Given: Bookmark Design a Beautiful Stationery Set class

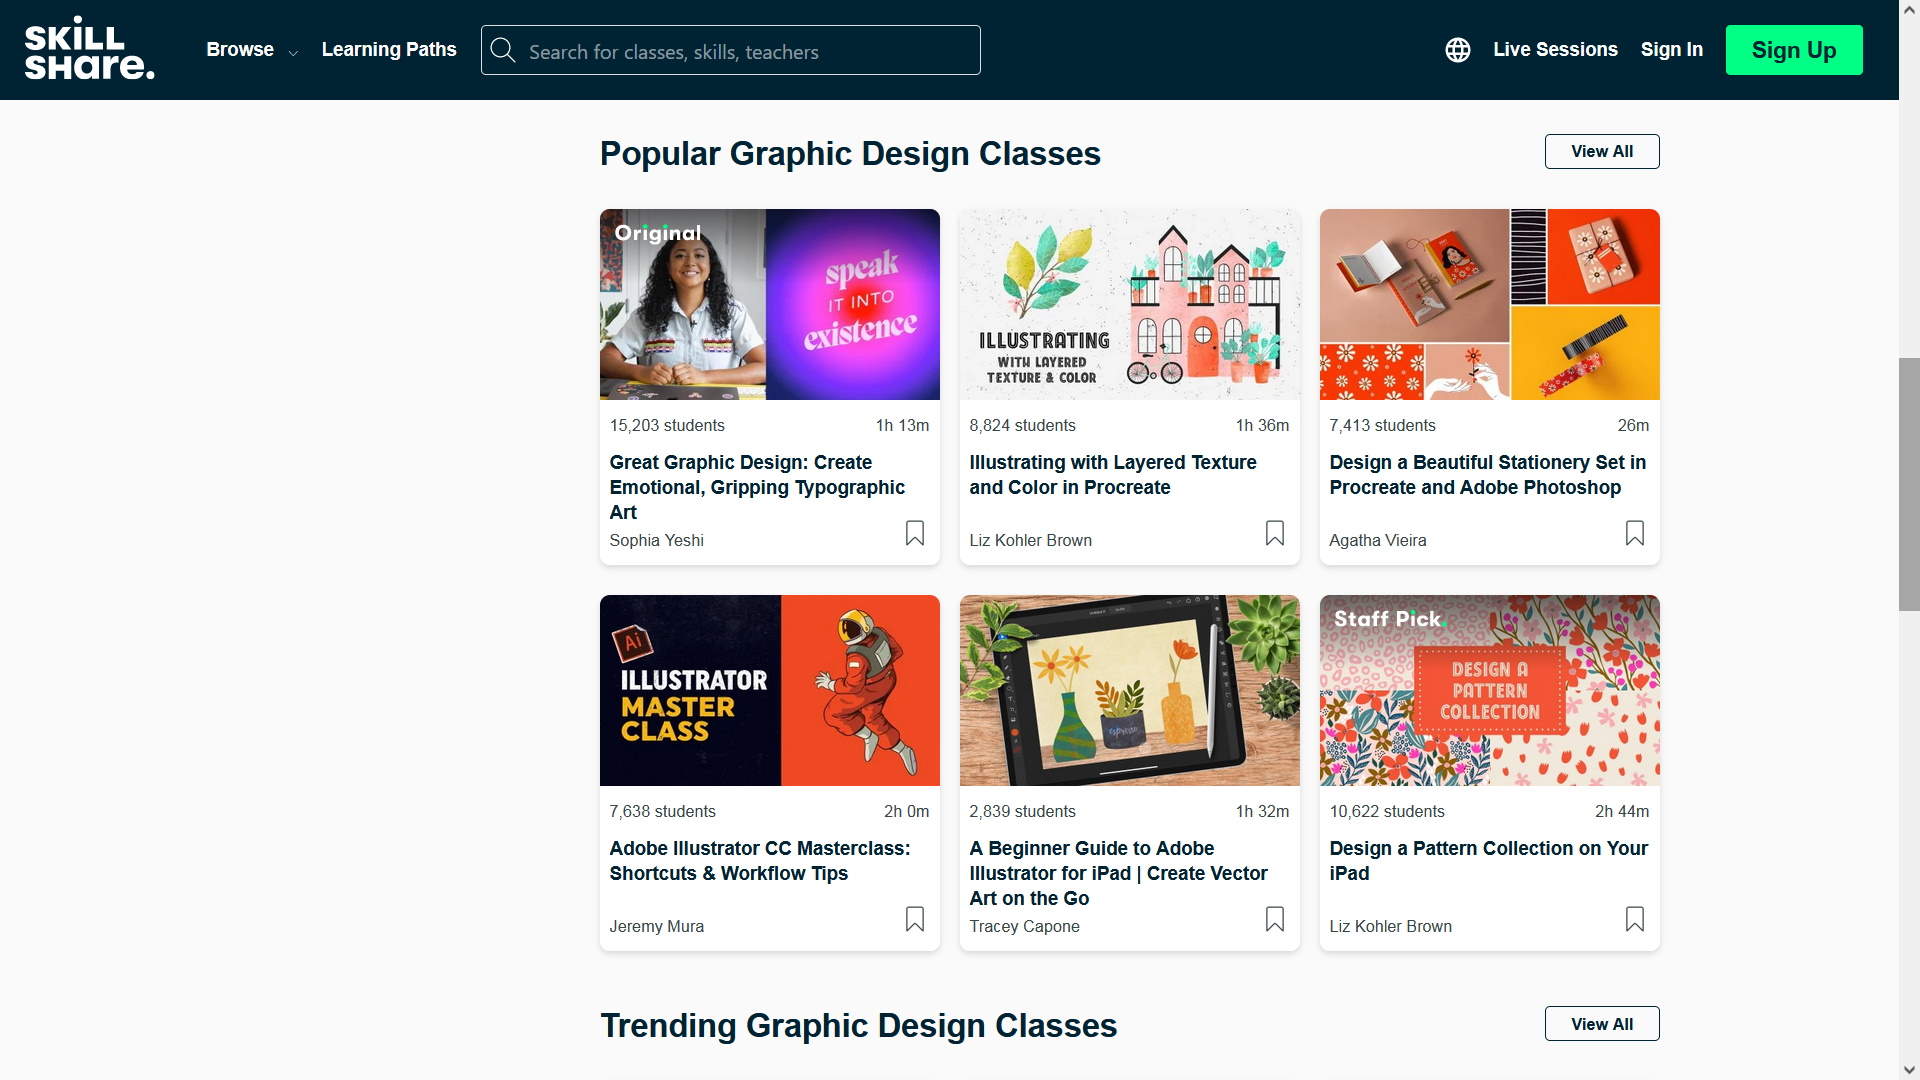Looking at the screenshot, I should point(1635,533).
